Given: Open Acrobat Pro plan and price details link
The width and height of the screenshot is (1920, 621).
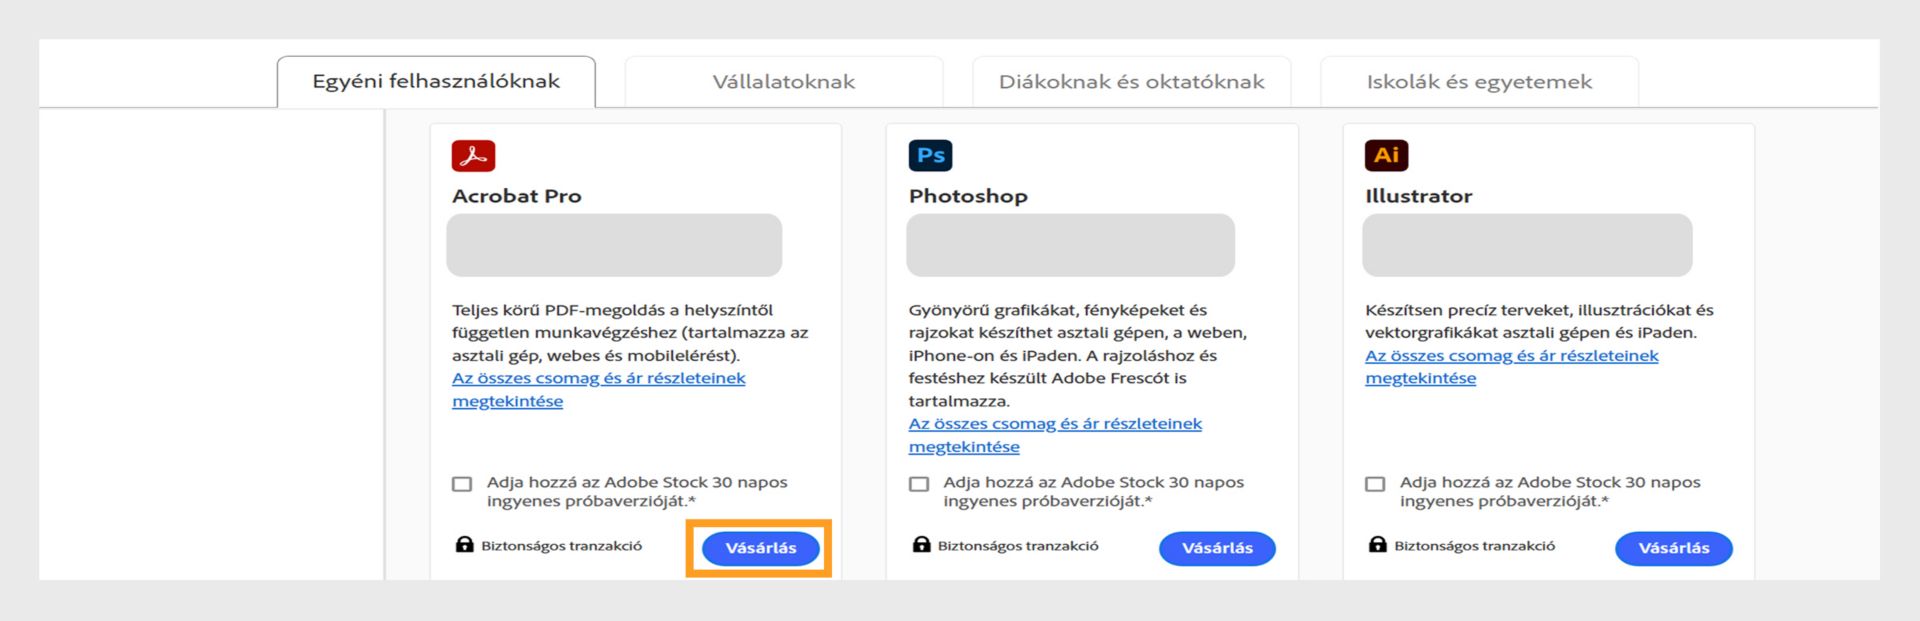Looking at the screenshot, I should 598,379.
